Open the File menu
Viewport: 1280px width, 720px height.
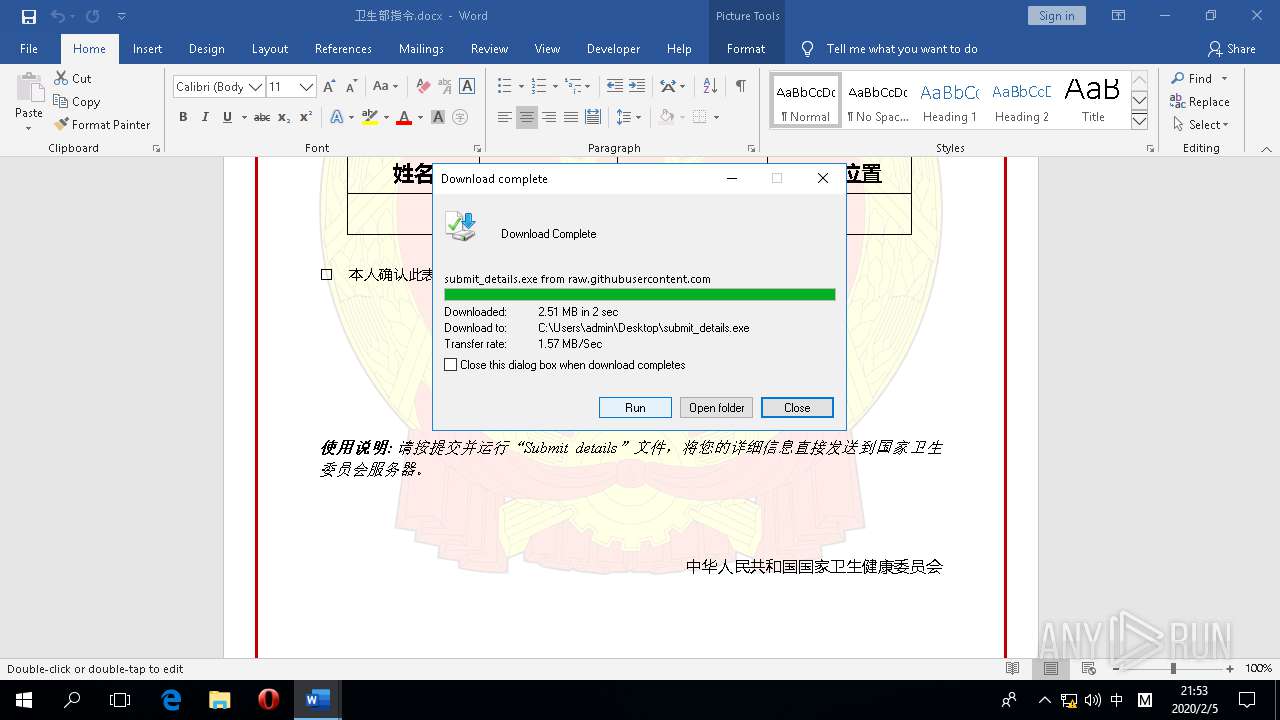29,48
